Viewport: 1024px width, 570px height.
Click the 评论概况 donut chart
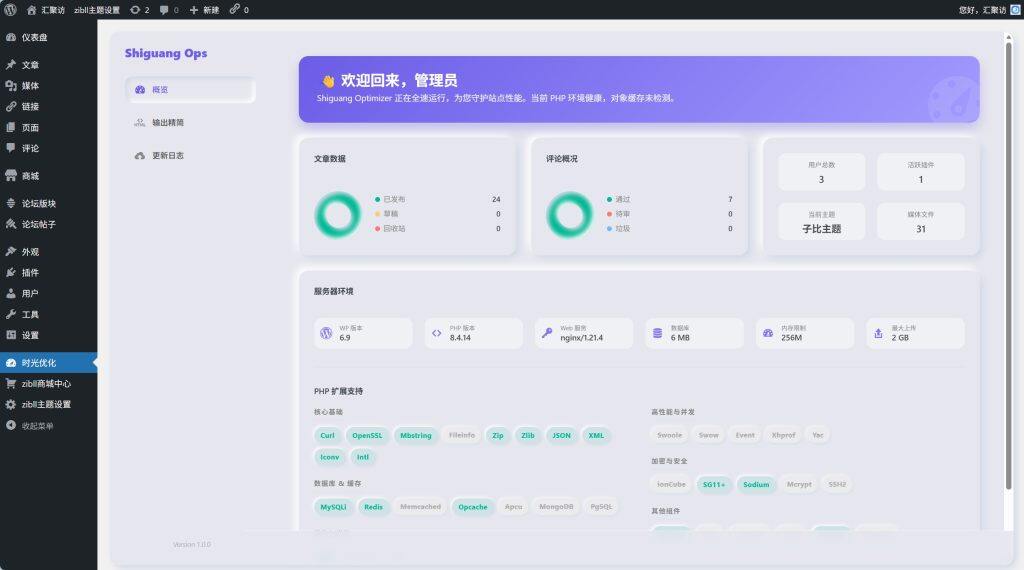pos(569,214)
